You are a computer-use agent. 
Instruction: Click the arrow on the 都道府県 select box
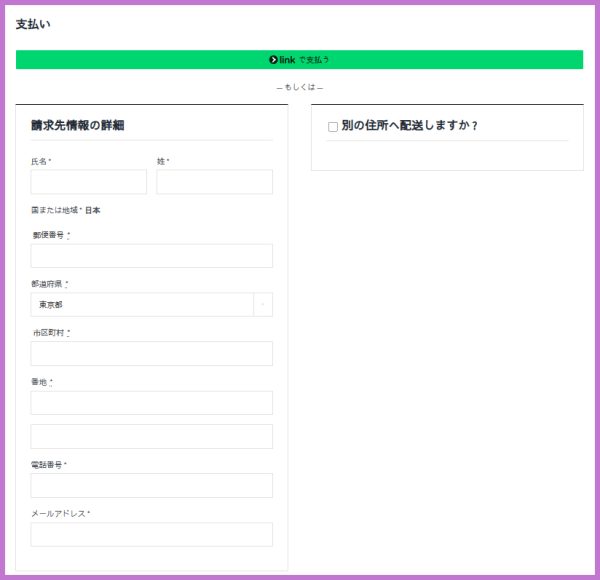[263, 304]
